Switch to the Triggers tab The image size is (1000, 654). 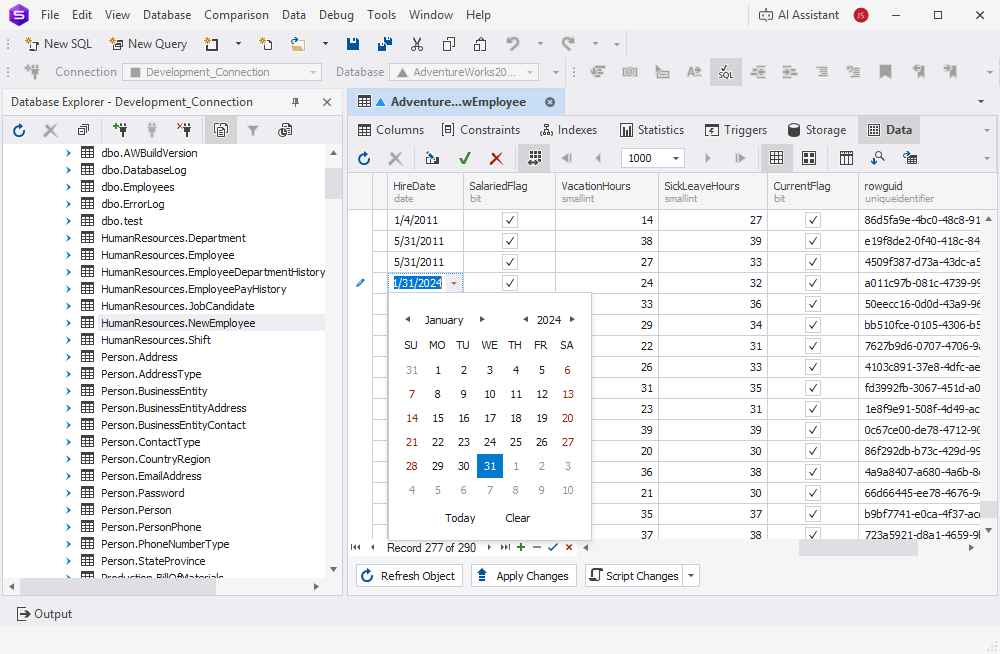pyautogui.click(x=735, y=130)
